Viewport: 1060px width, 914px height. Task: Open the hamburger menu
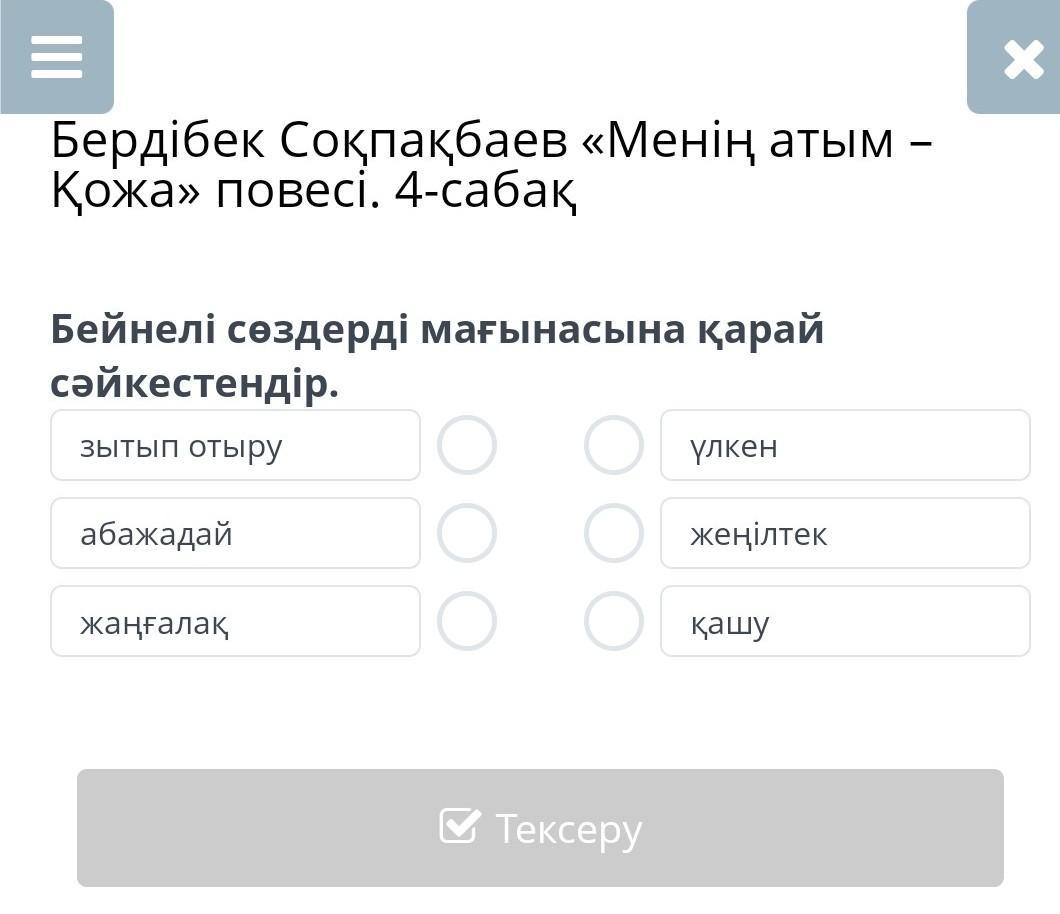click(x=57, y=57)
